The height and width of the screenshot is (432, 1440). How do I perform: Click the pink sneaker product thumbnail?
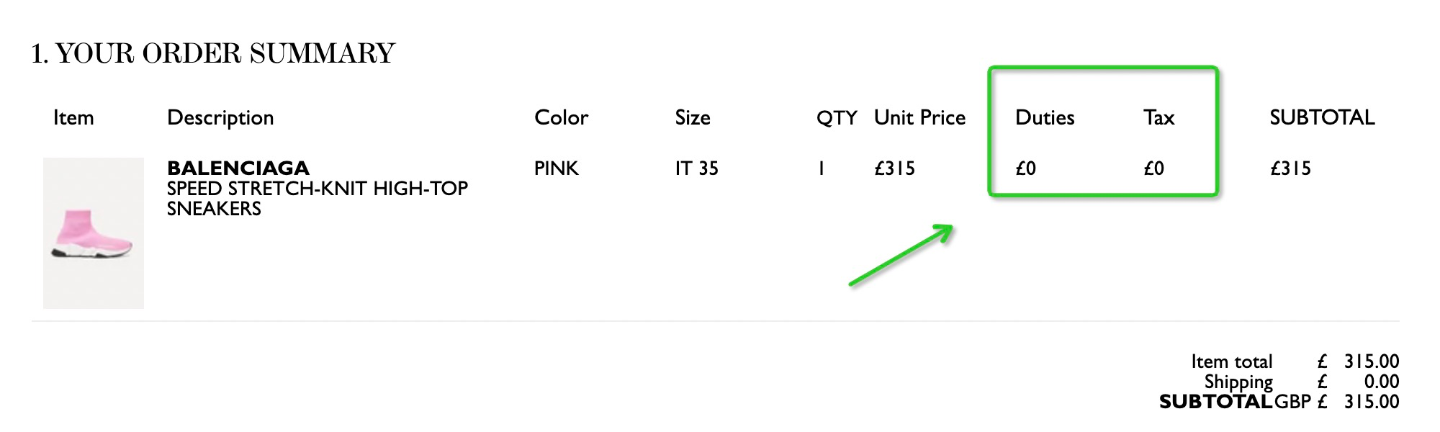tap(93, 233)
